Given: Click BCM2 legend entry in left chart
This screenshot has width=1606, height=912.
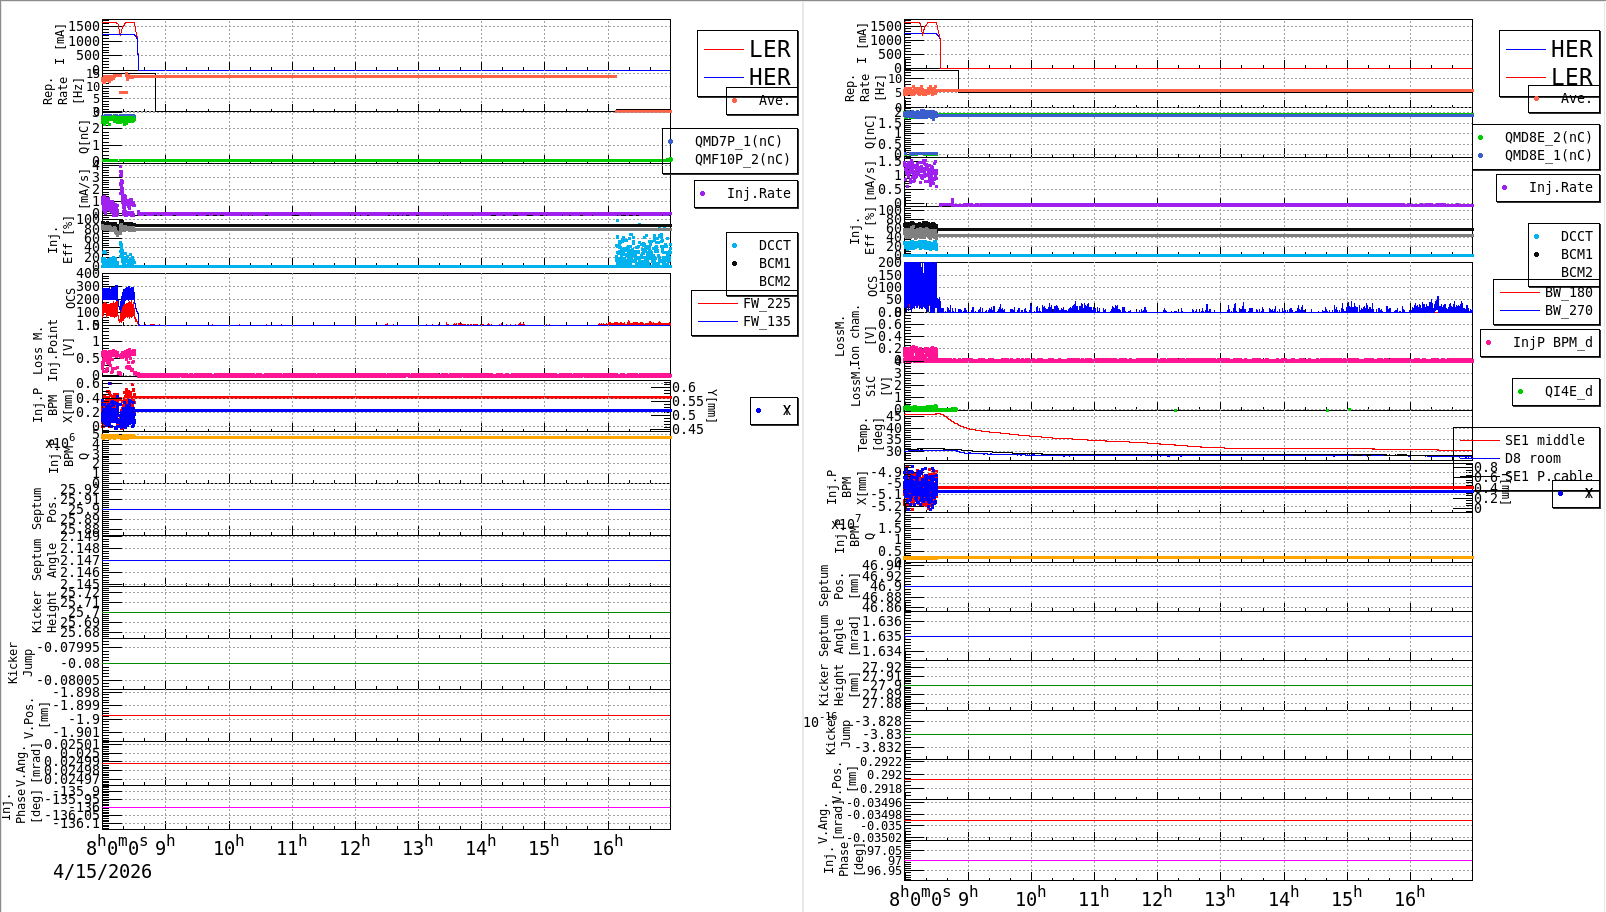Looking at the screenshot, I should [x=774, y=281].
